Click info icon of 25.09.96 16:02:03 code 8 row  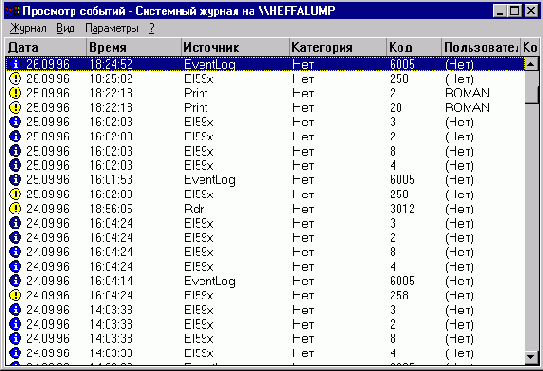click(15, 151)
